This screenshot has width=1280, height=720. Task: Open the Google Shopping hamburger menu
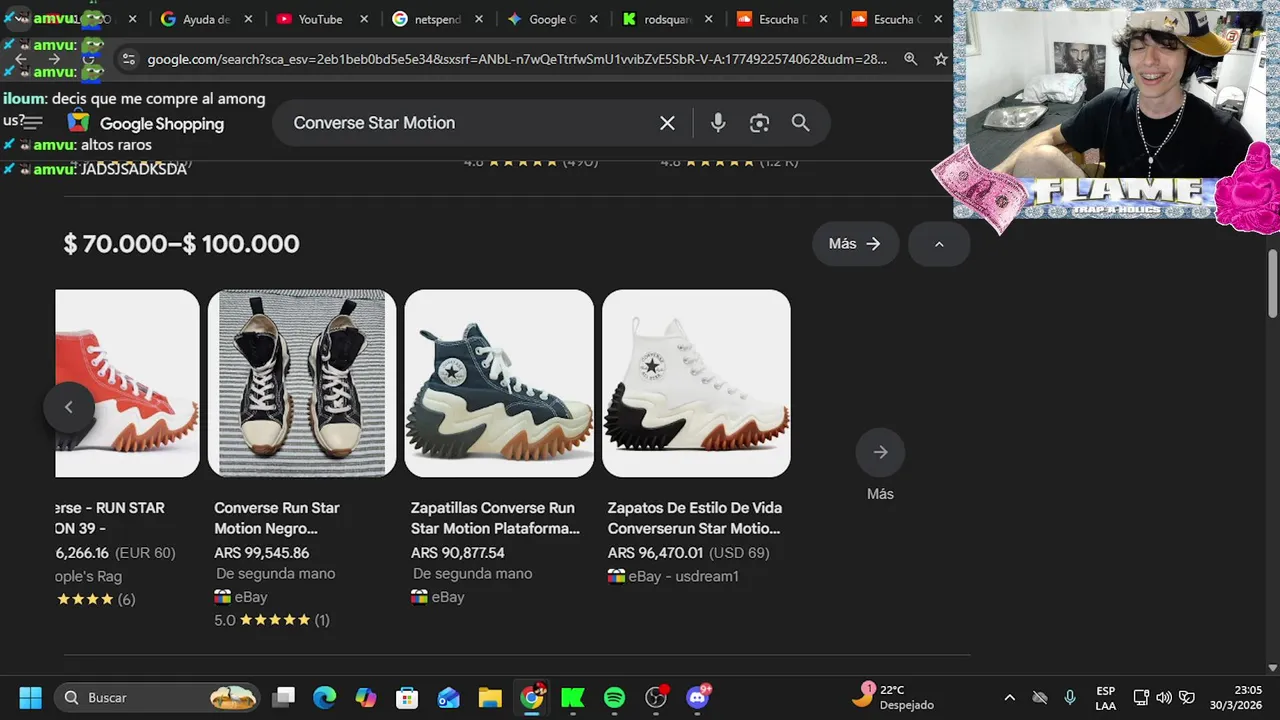click(x=33, y=123)
